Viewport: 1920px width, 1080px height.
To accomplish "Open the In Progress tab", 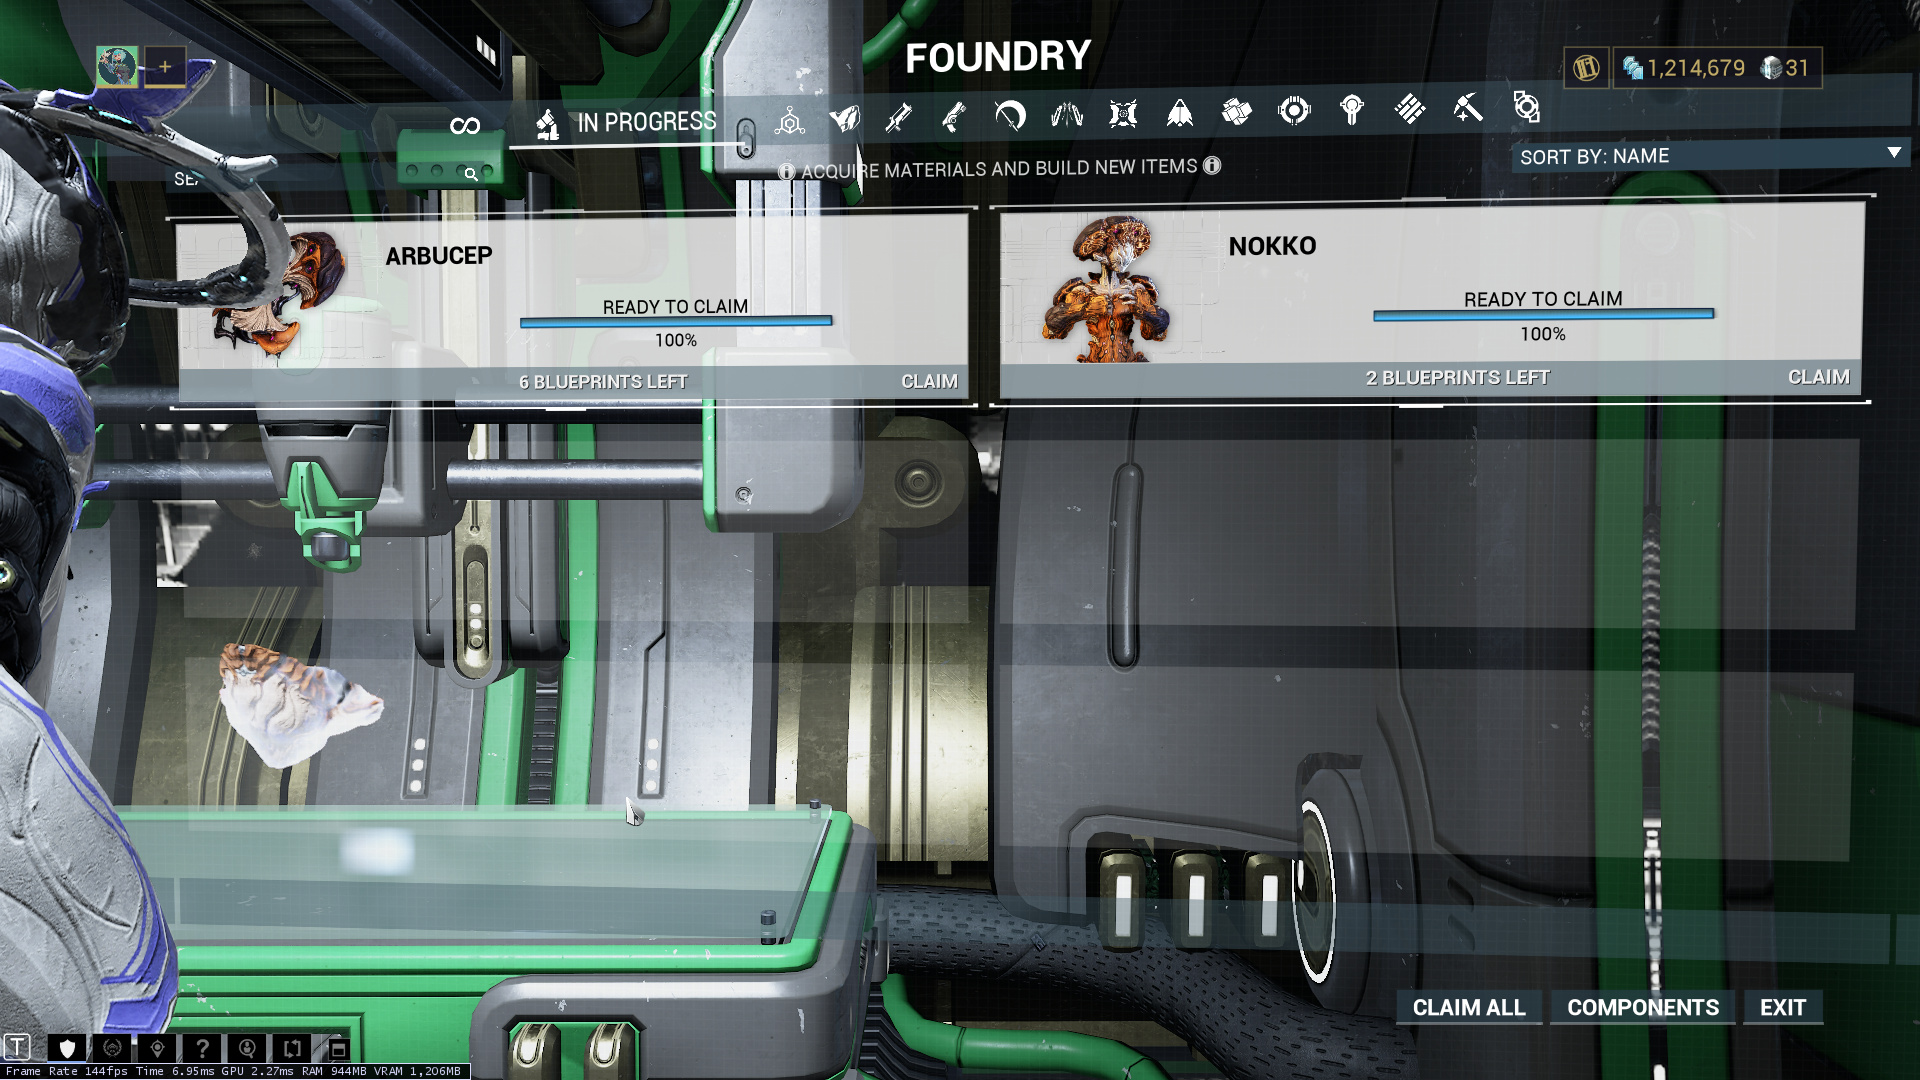I will click(627, 123).
